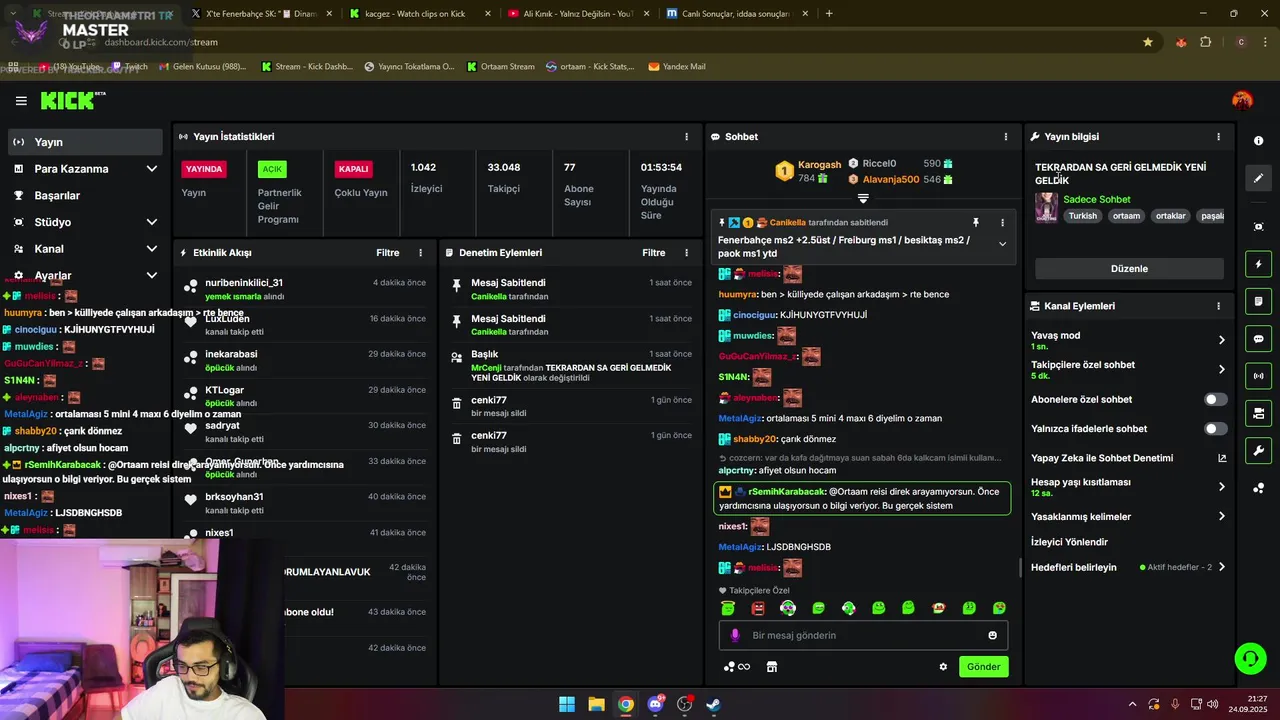This screenshot has width=1280, height=720.
Task: Open Hedefleri belirleyin arrow
Action: click(x=1221, y=567)
